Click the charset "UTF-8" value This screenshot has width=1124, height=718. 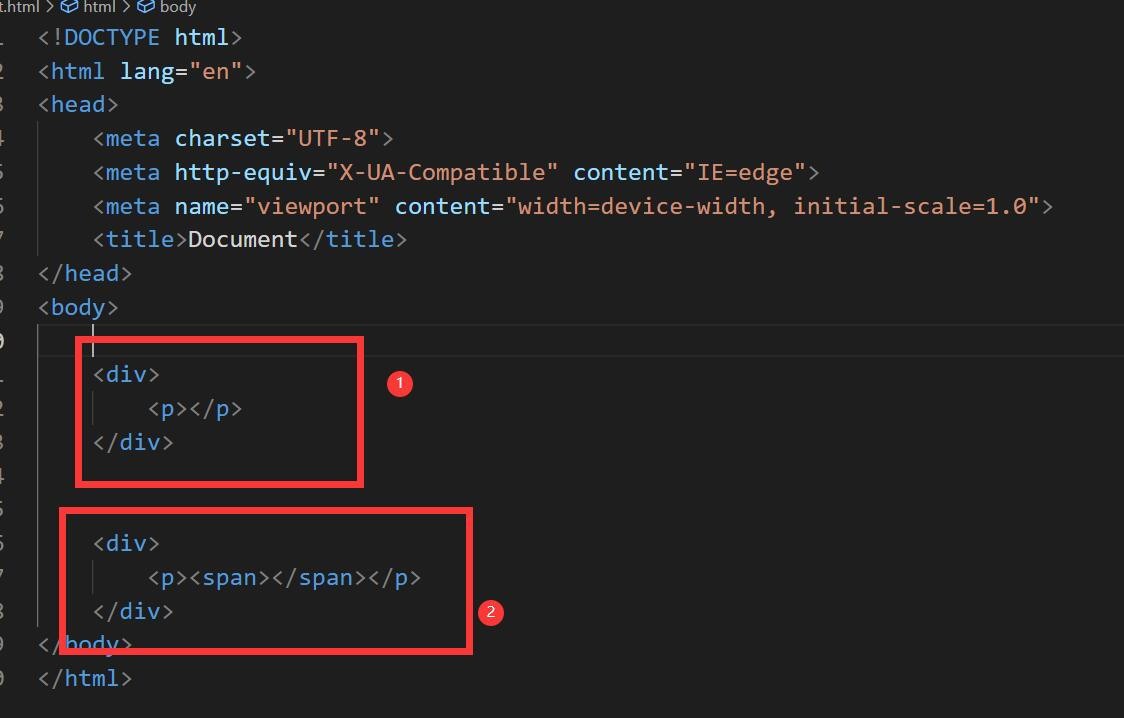[334, 139]
